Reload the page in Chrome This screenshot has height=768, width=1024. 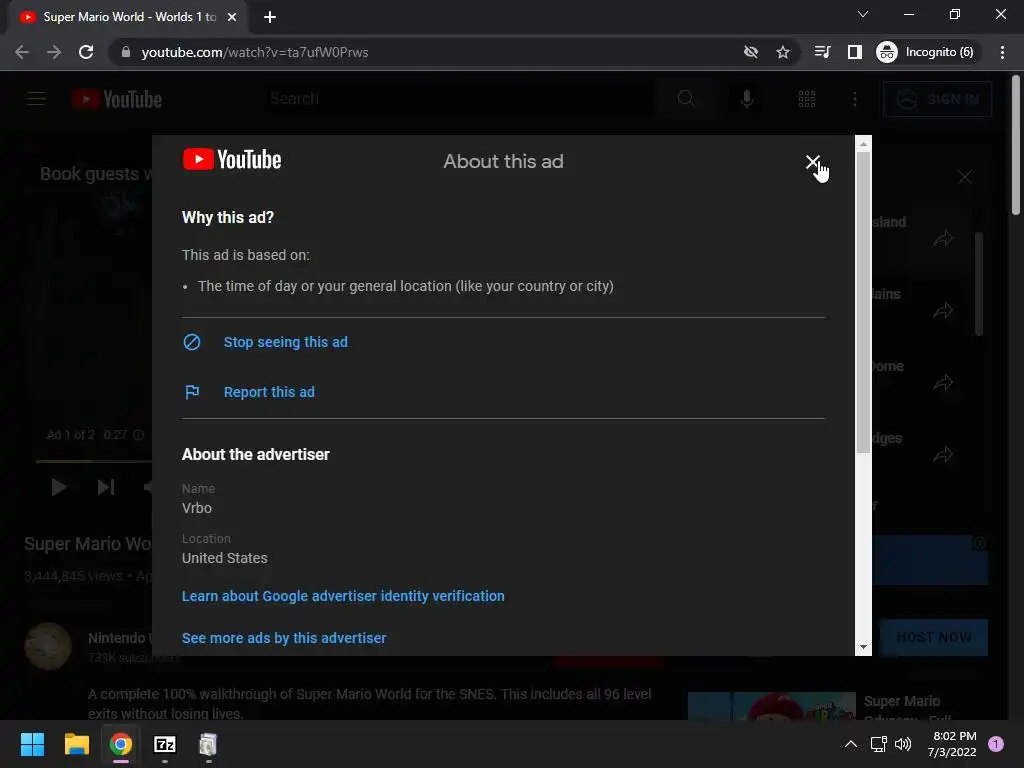pyautogui.click(x=86, y=52)
